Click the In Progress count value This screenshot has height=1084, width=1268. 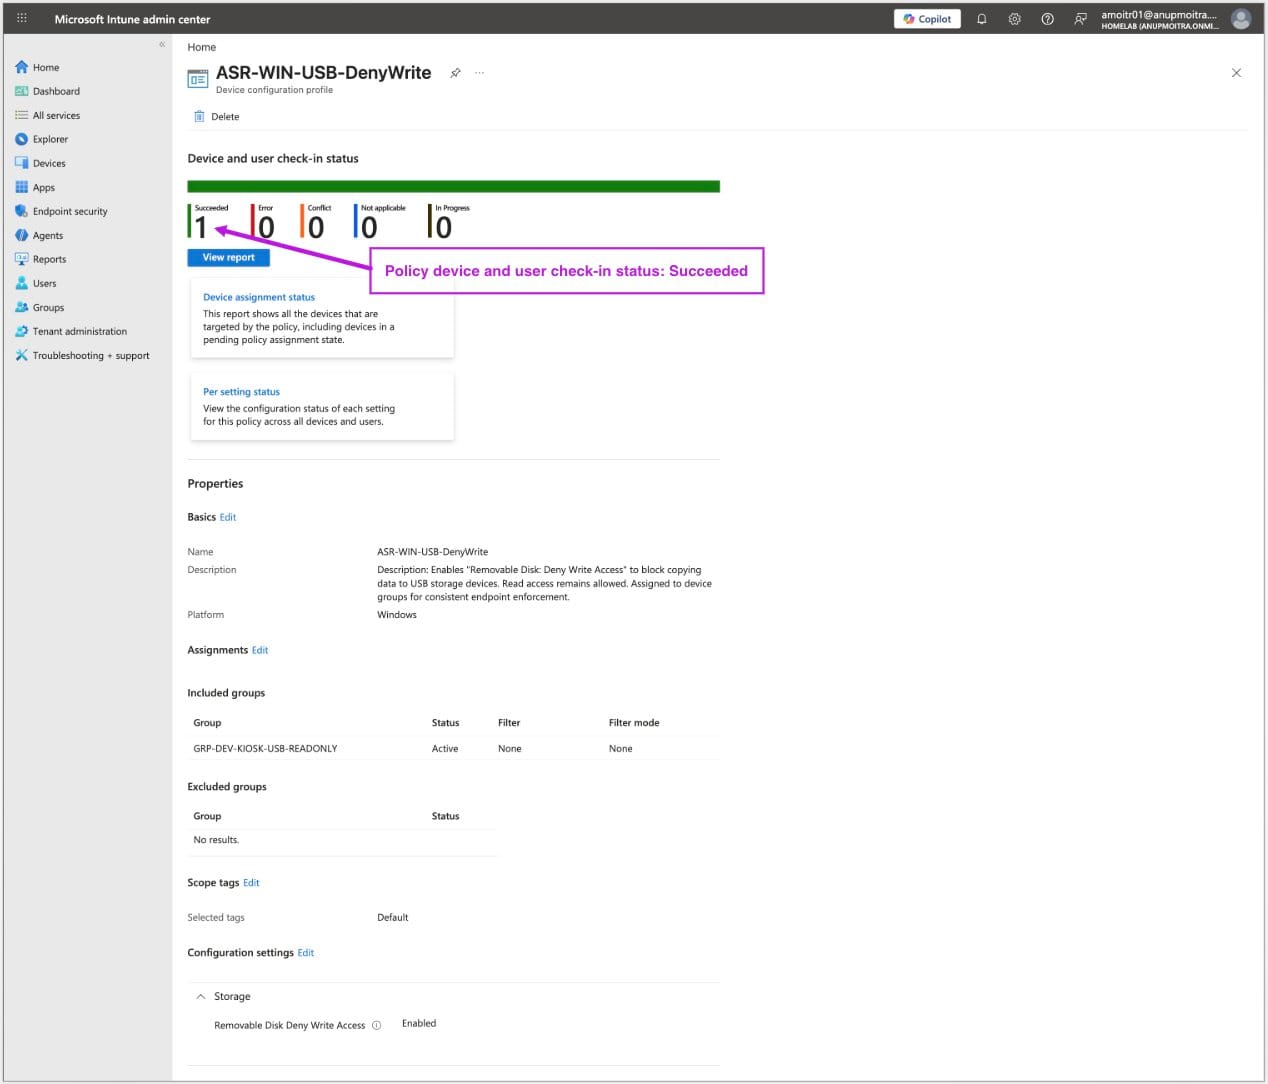443,228
